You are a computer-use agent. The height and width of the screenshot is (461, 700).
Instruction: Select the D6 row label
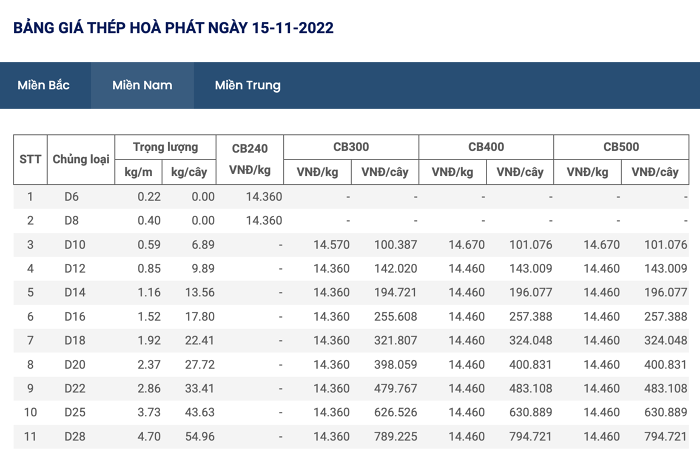click(71, 197)
